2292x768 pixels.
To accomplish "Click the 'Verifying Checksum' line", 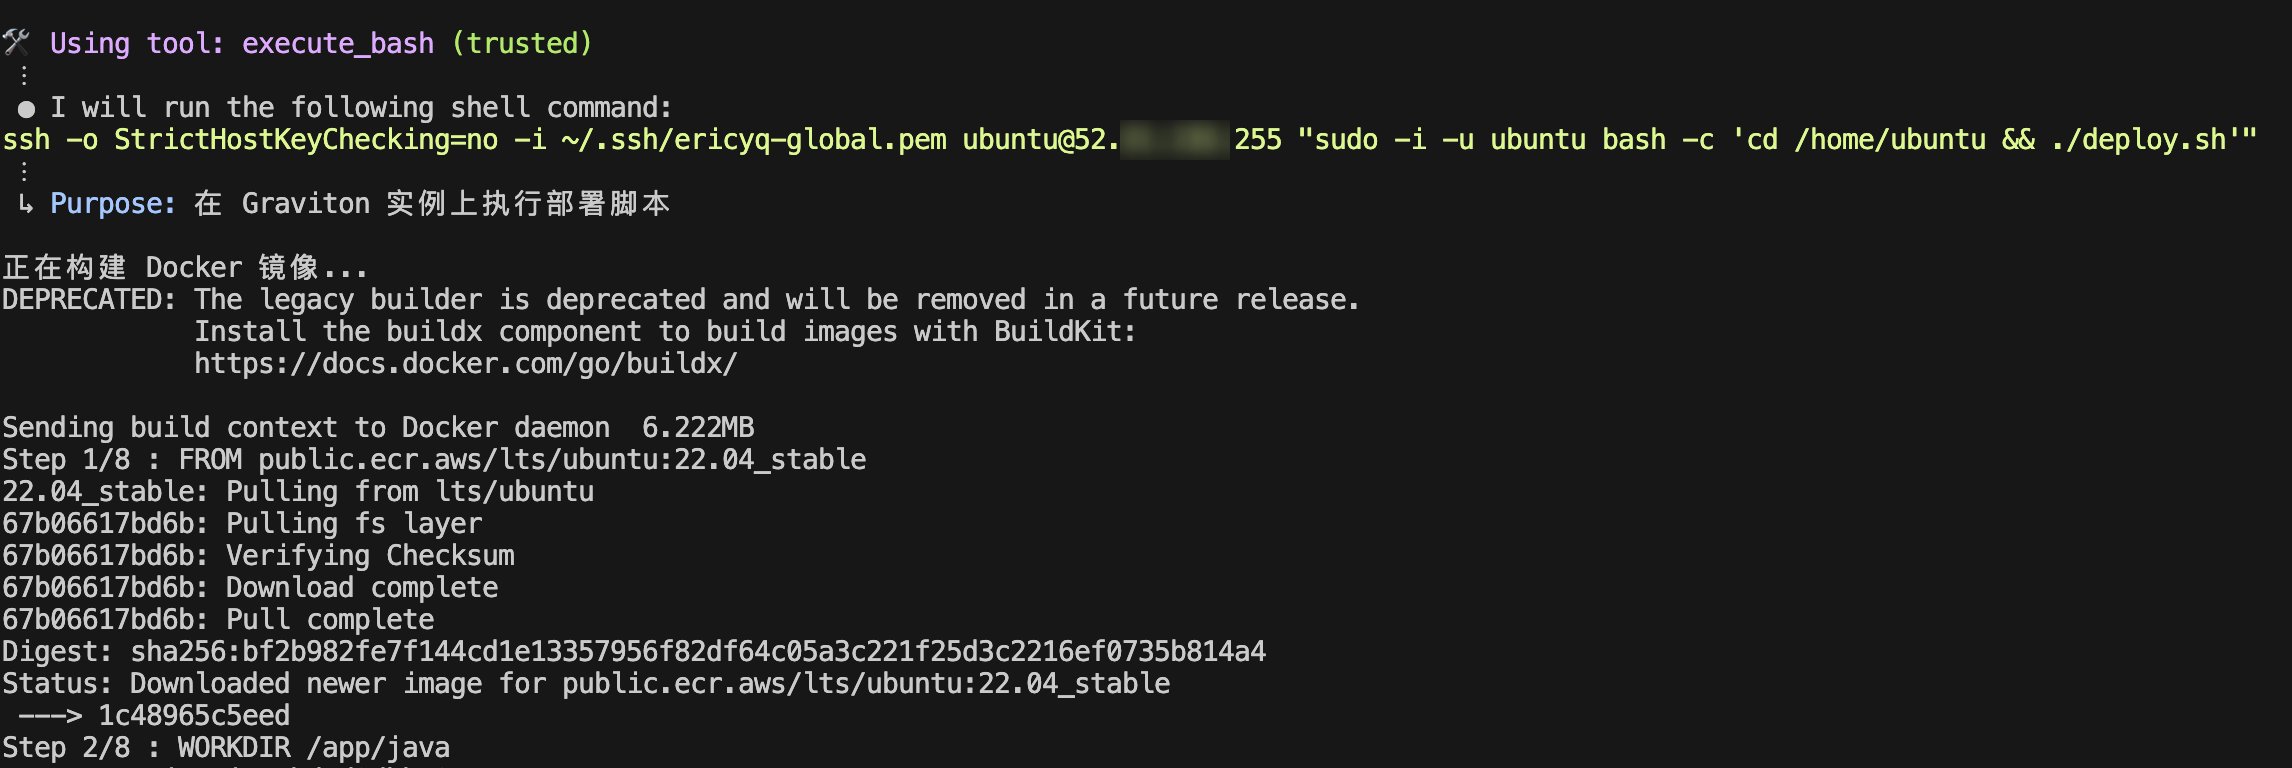I will click(x=258, y=556).
